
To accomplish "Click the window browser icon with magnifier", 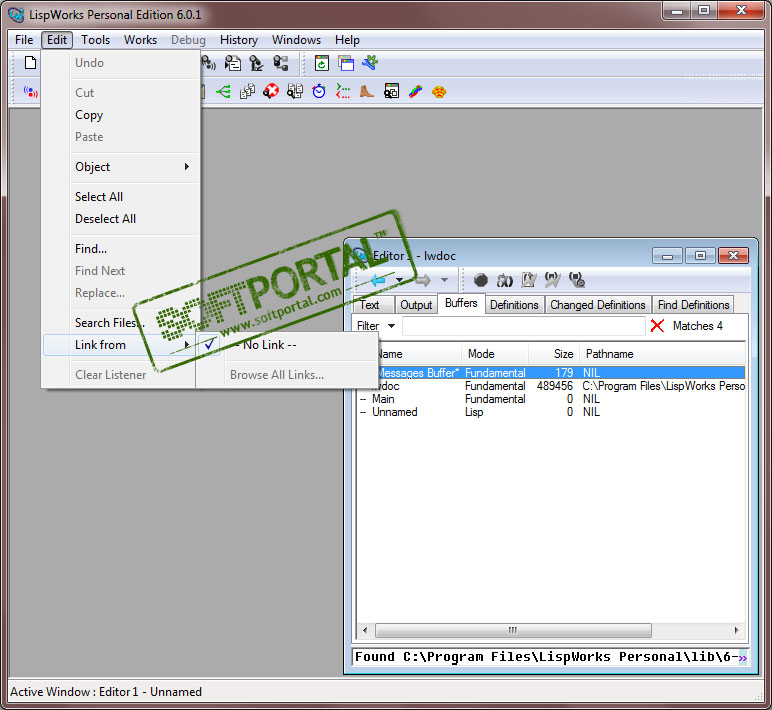I will tap(391, 91).
